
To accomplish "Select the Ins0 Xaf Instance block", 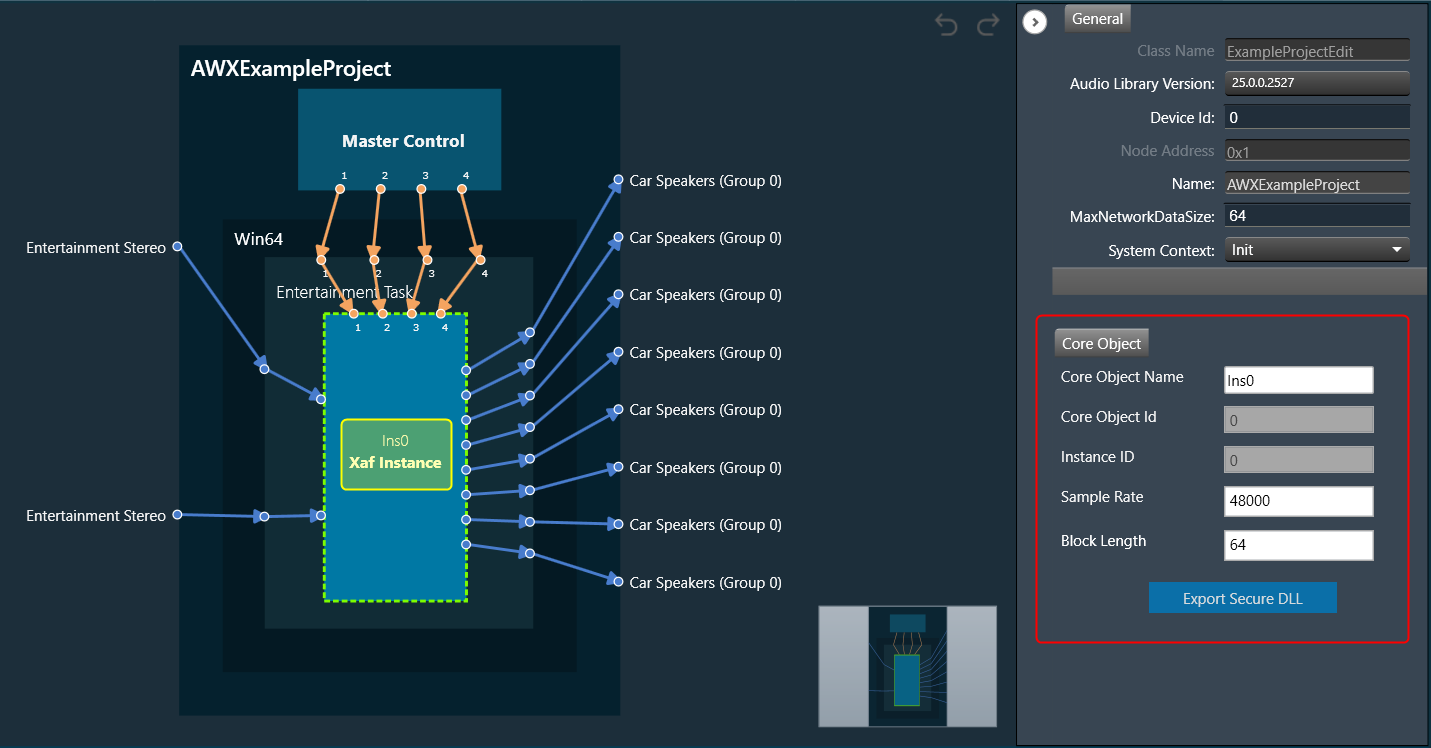I will point(396,454).
